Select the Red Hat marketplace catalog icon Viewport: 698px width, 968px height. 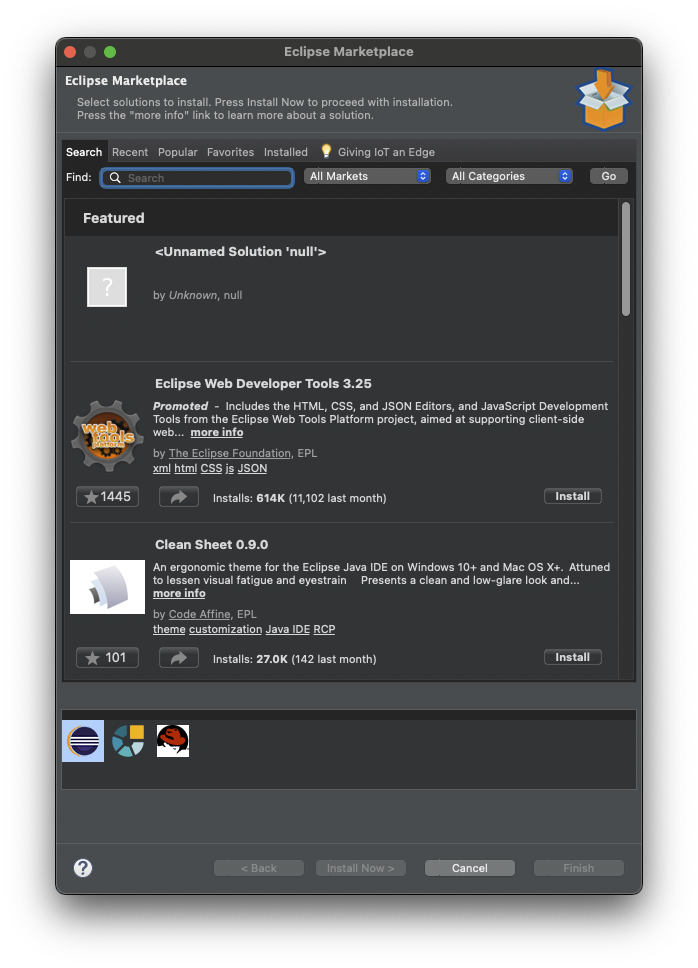(x=173, y=741)
